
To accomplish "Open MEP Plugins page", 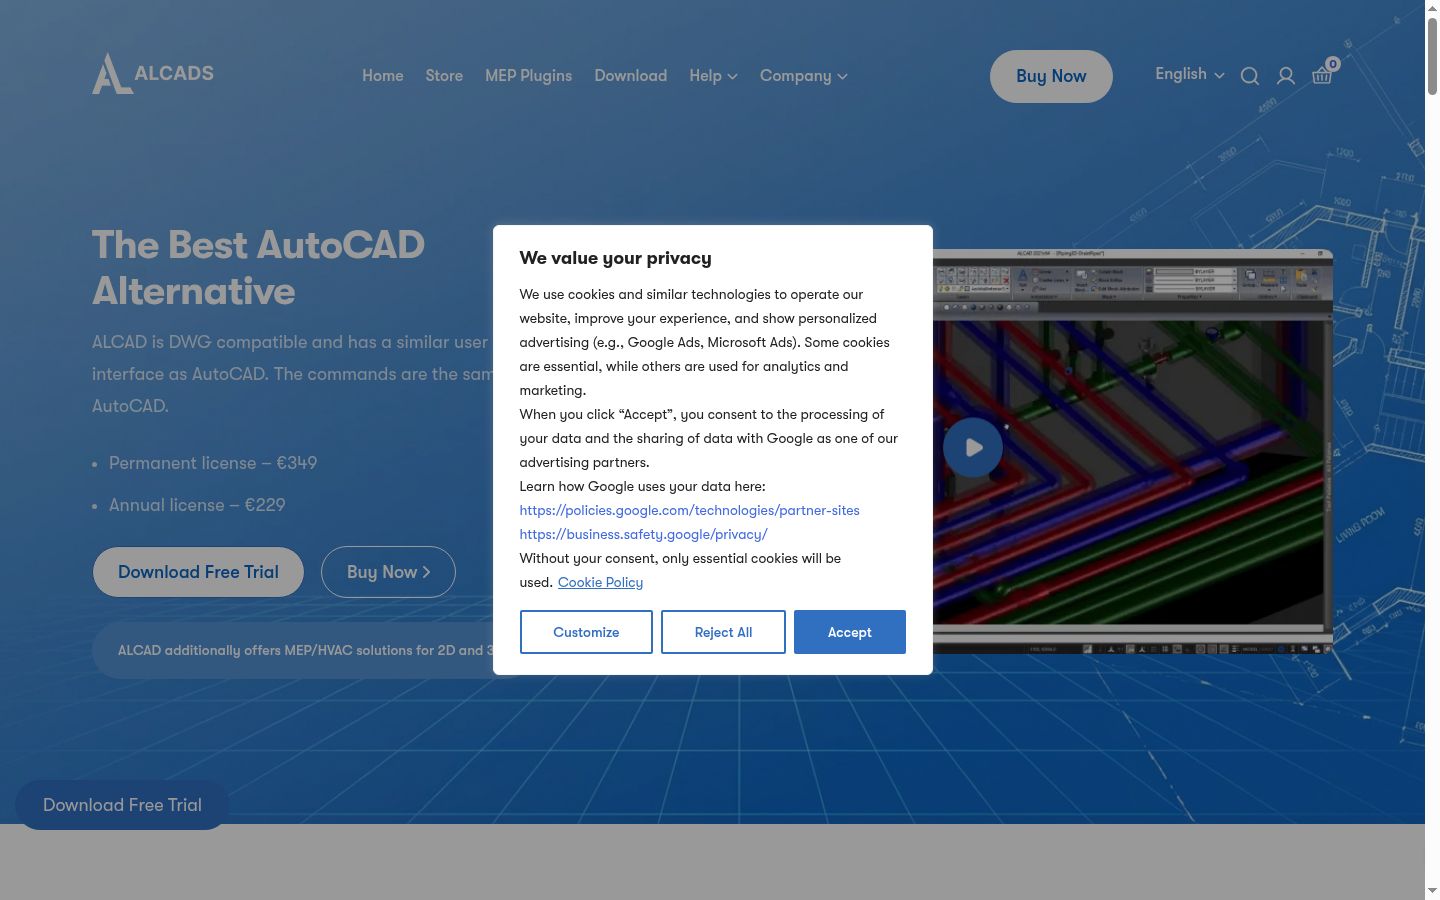I will (529, 76).
